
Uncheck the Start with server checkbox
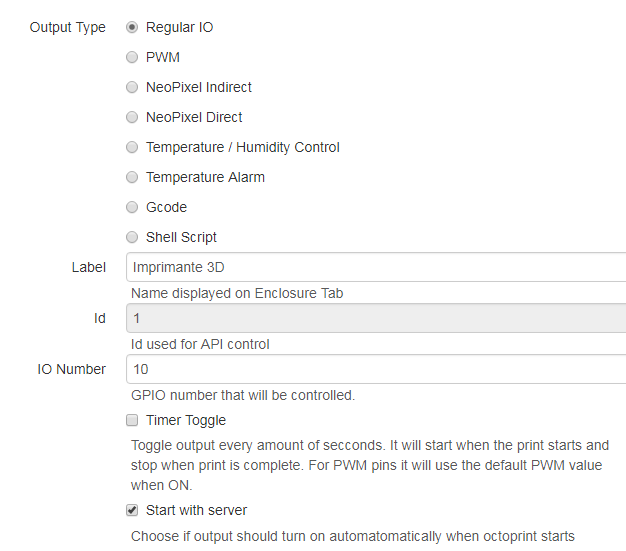click(x=132, y=510)
